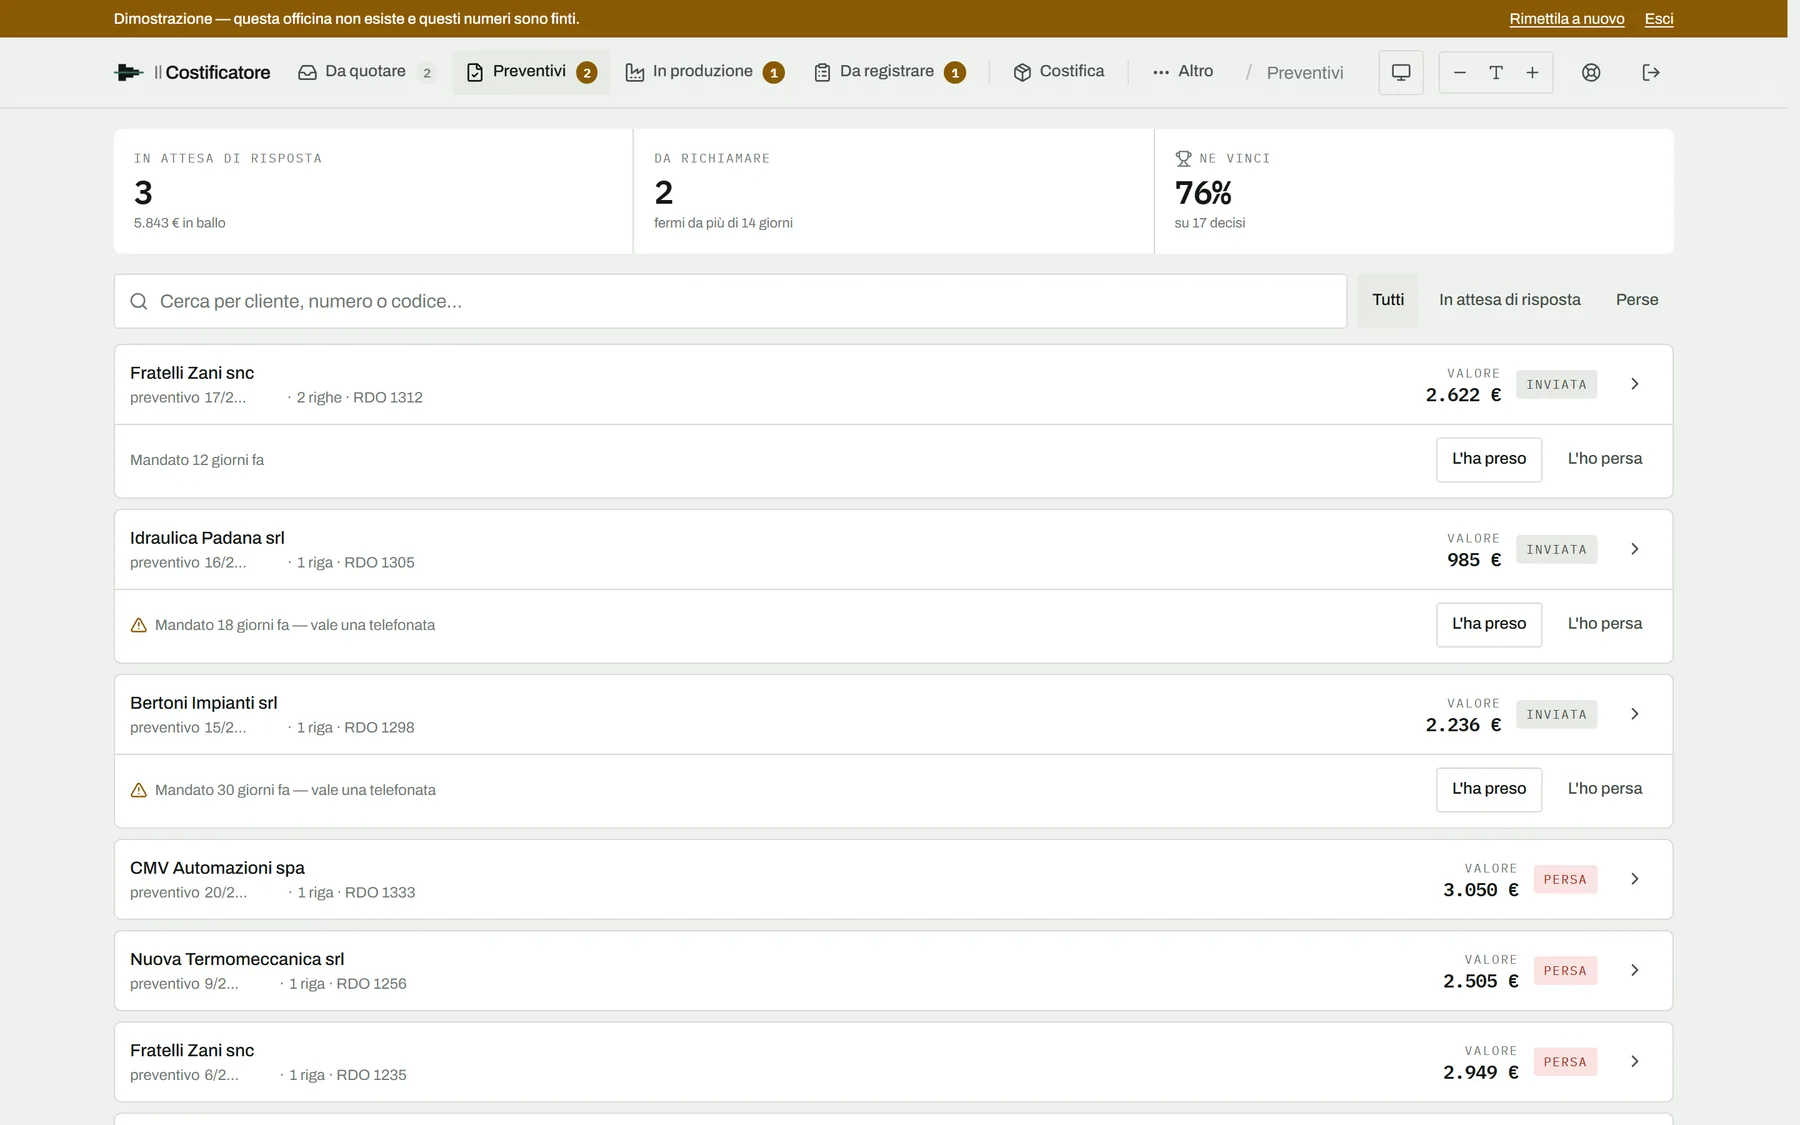Focus the Cerca per cliente search field
1800x1125 pixels.
click(x=730, y=301)
